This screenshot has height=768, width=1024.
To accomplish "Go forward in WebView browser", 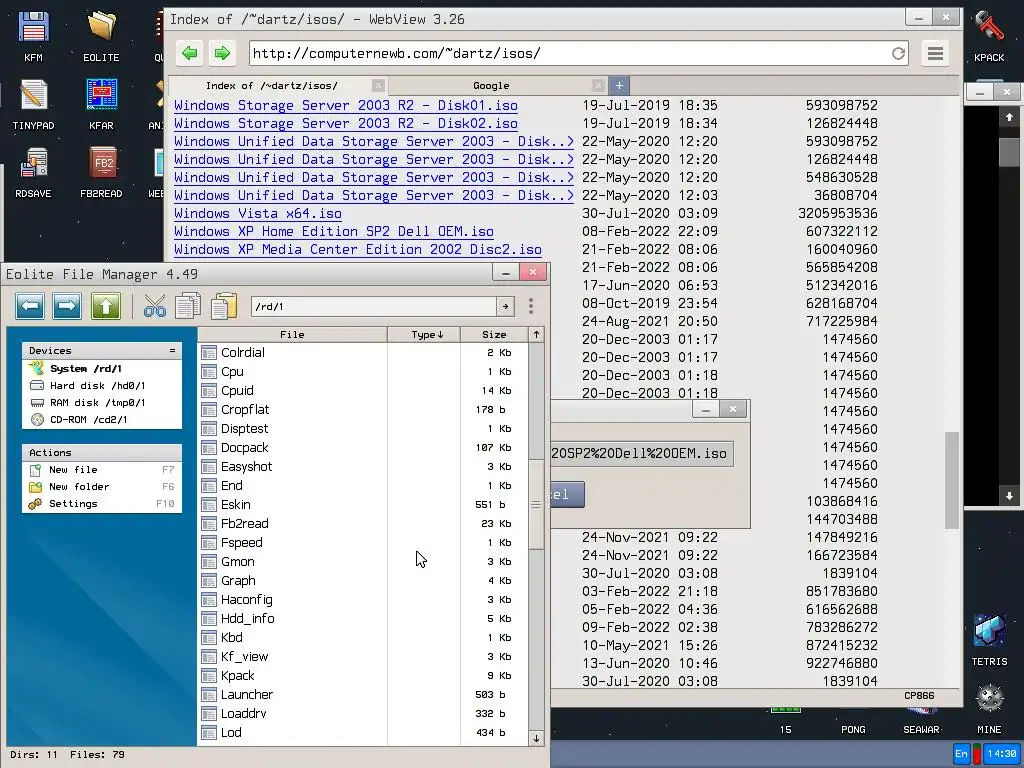I will (x=222, y=53).
